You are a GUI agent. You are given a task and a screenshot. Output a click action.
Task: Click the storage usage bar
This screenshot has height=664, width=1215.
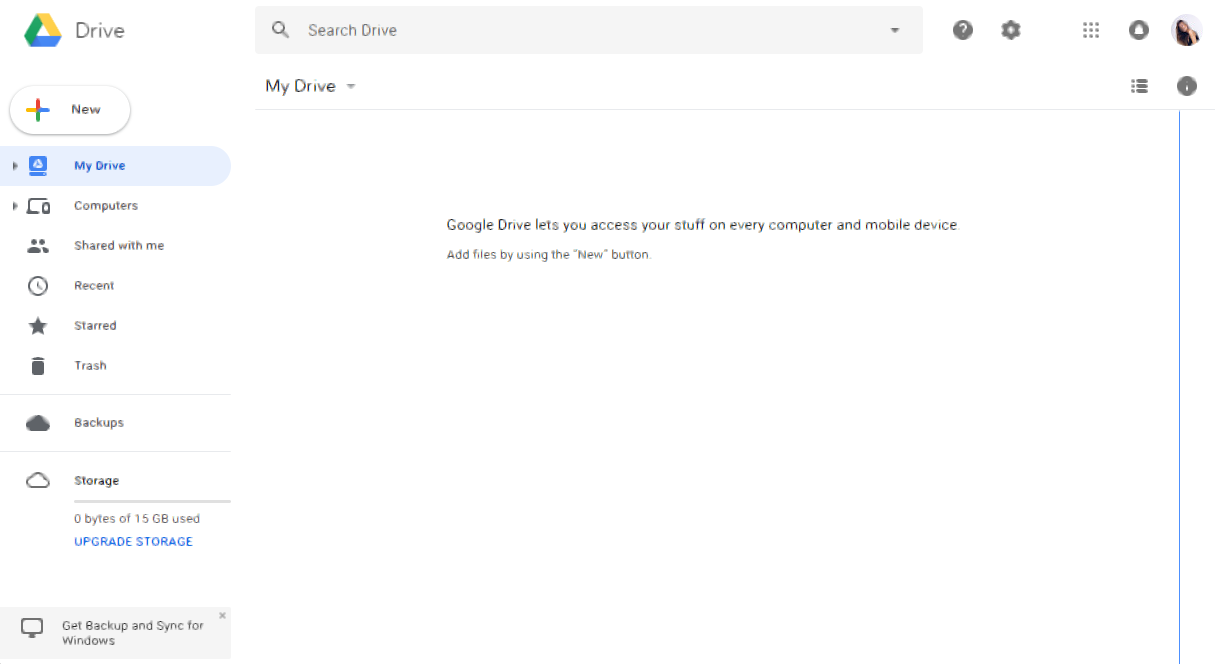(152, 501)
